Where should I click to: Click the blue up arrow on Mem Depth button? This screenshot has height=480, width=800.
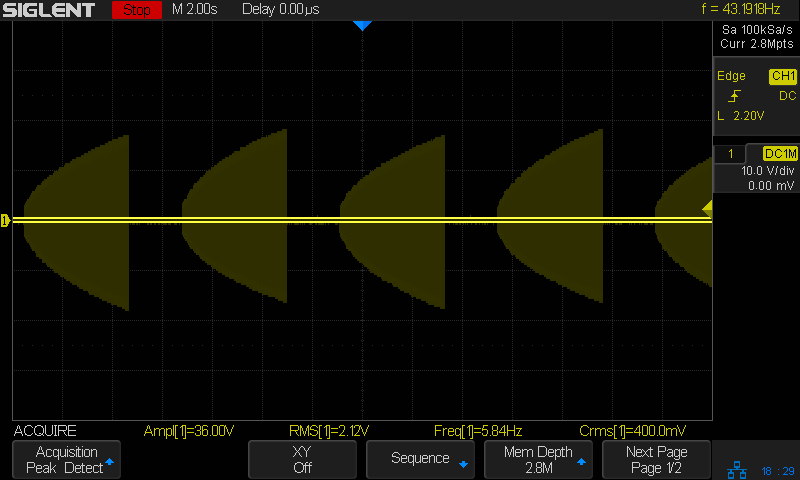click(x=581, y=461)
